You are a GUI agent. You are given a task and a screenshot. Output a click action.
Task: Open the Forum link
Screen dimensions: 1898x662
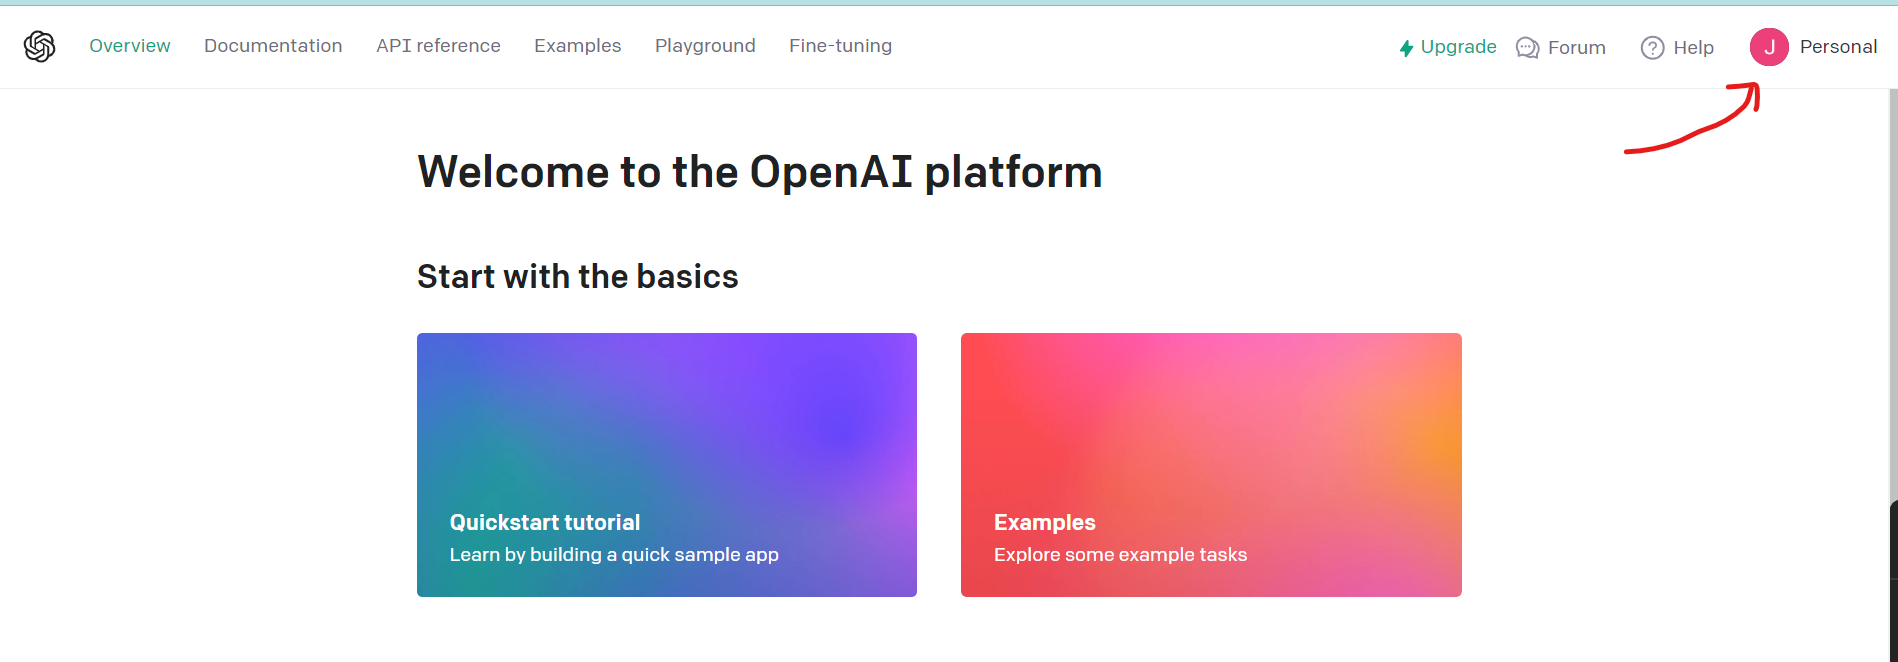[1576, 48]
